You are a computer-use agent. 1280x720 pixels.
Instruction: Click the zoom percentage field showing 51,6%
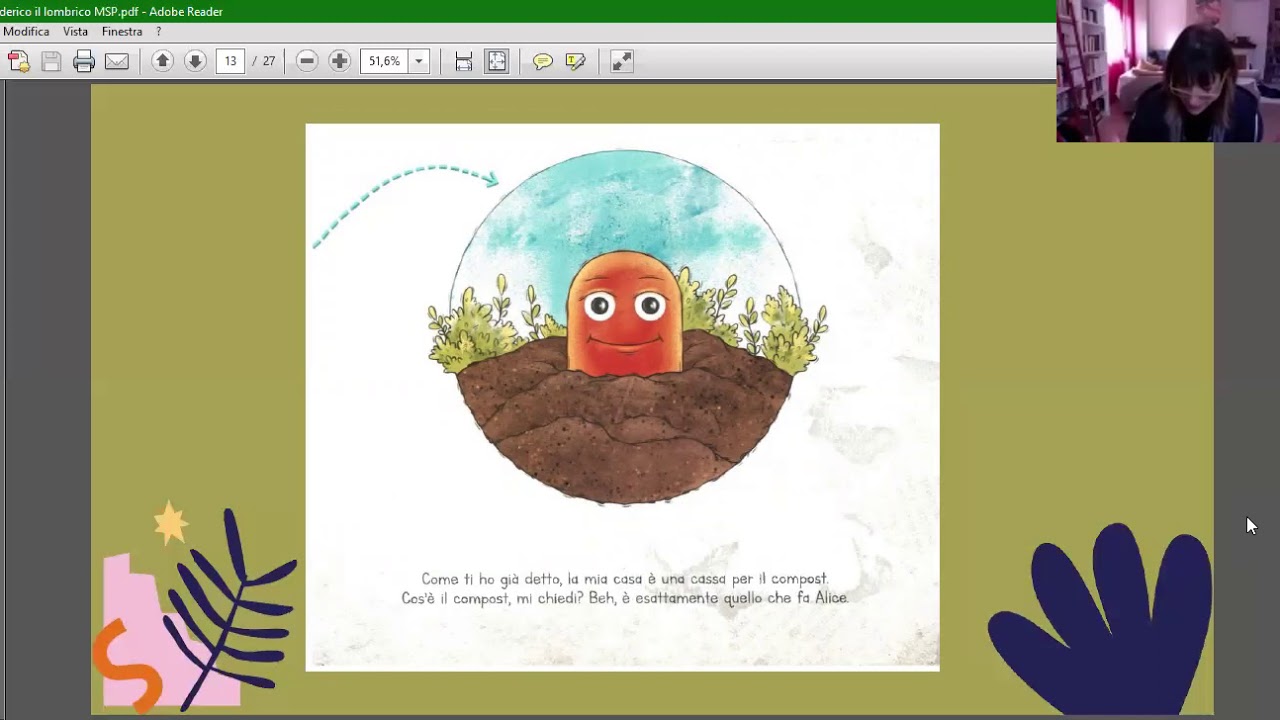(x=385, y=61)
